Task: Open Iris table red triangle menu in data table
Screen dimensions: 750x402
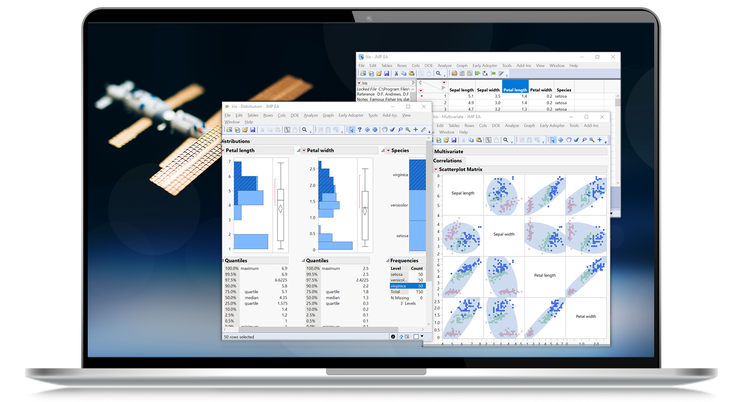Action: 359,83
